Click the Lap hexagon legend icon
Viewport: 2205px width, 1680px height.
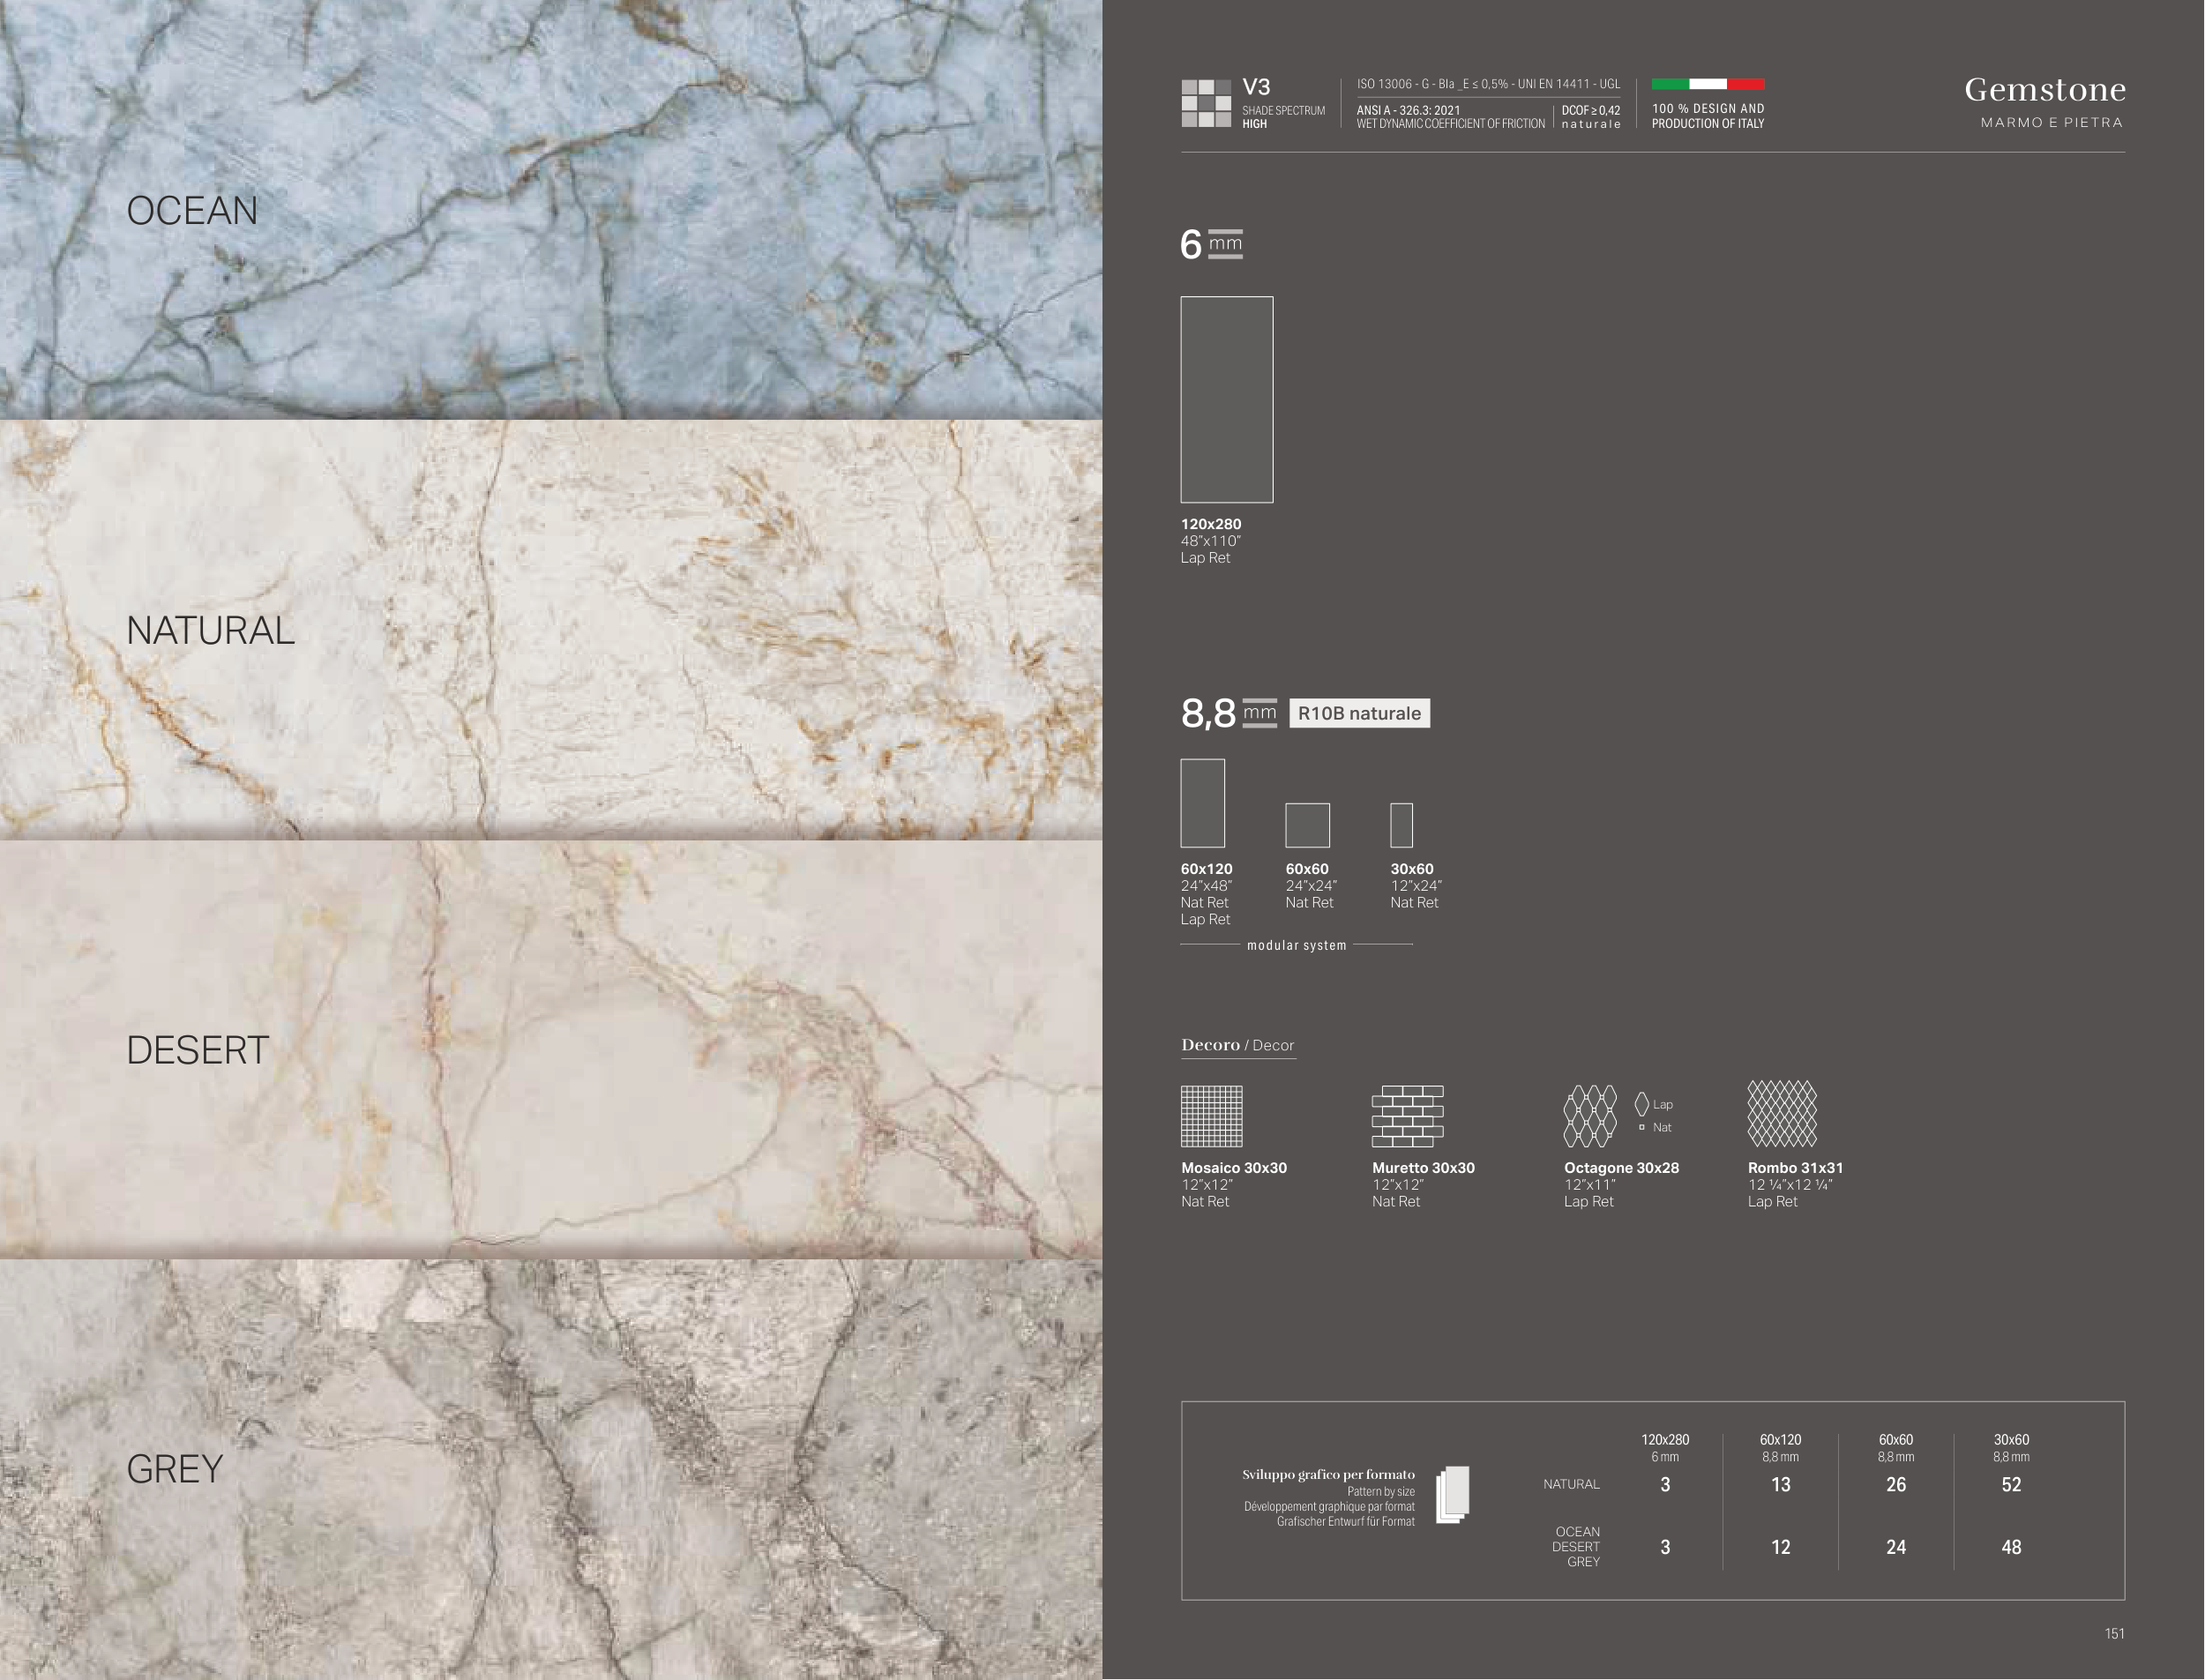coord(1641,1104)
